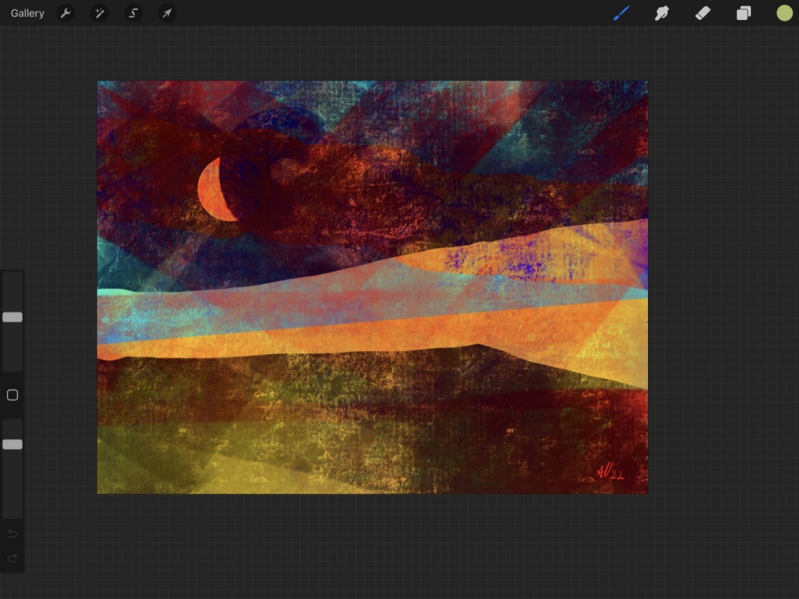Open the Layers panel

tap(743, 14)
